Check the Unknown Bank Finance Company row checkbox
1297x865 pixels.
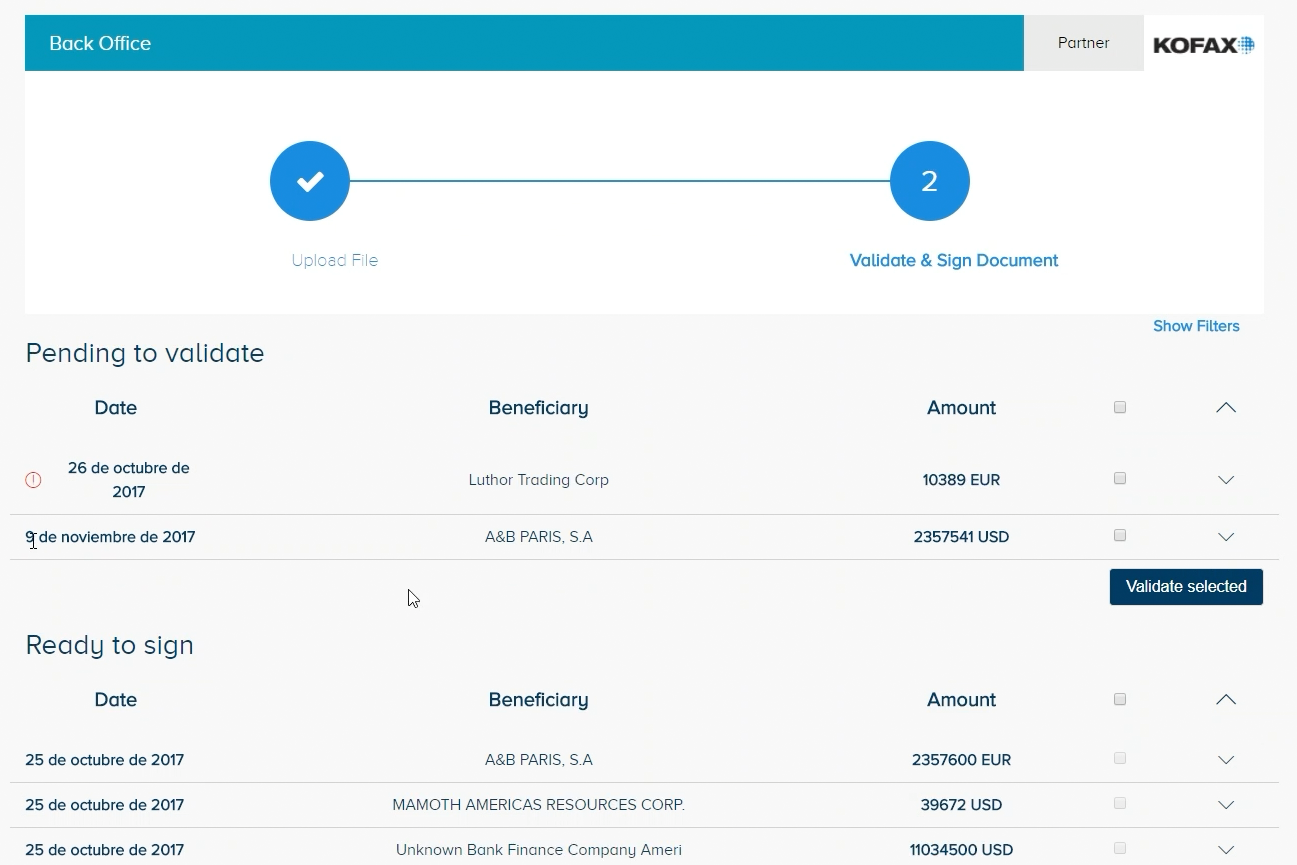1119,849
